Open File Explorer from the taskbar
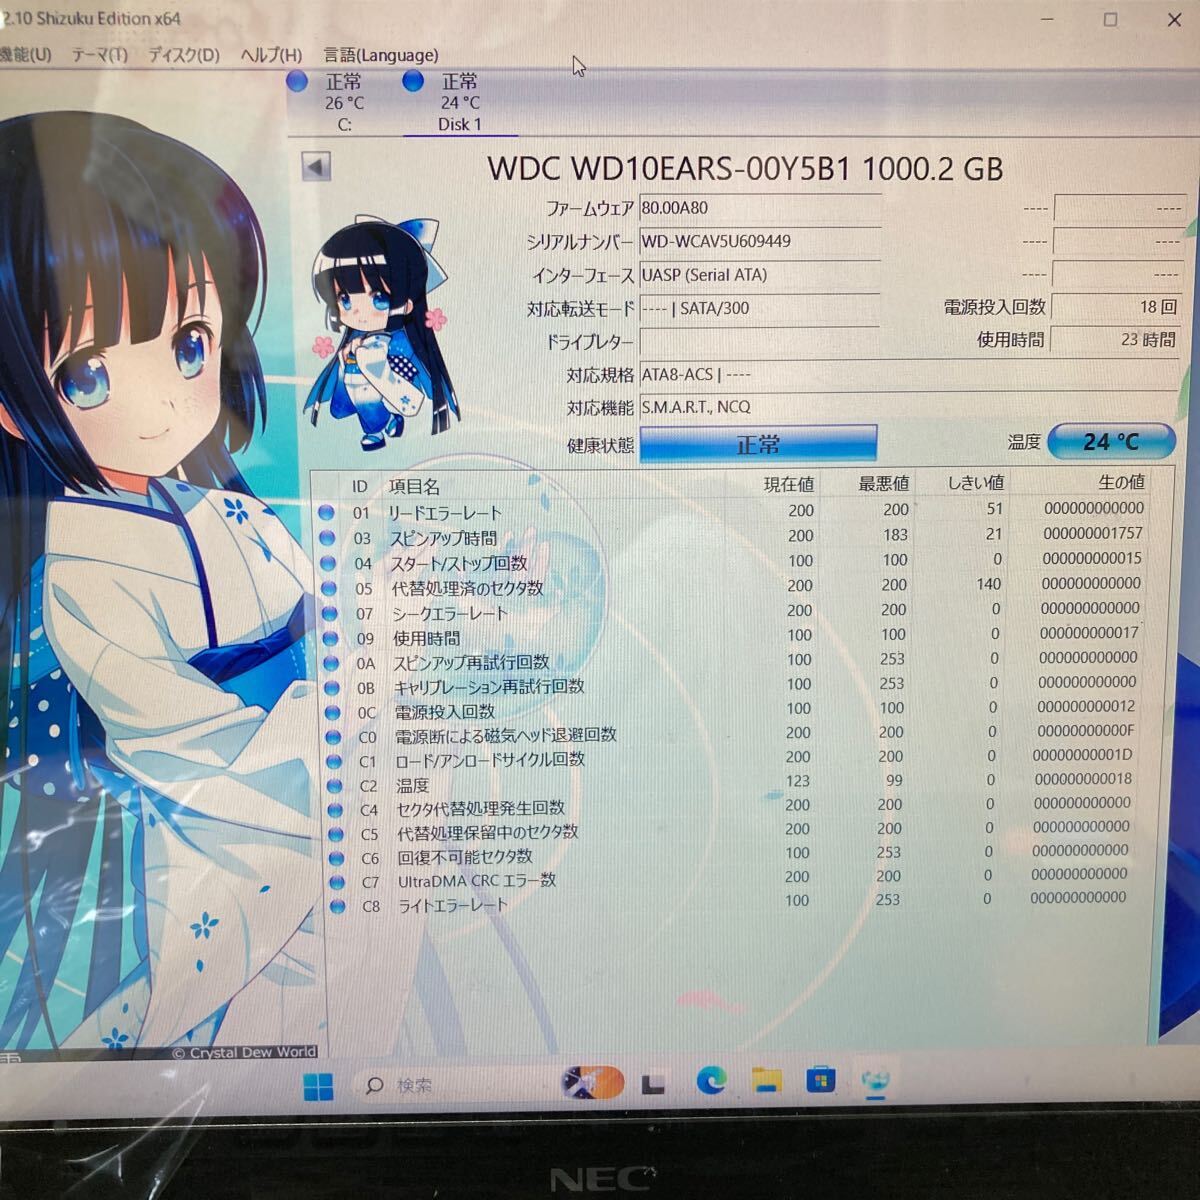This screenshot has height=1200, width=1200. pos(766,1080)
